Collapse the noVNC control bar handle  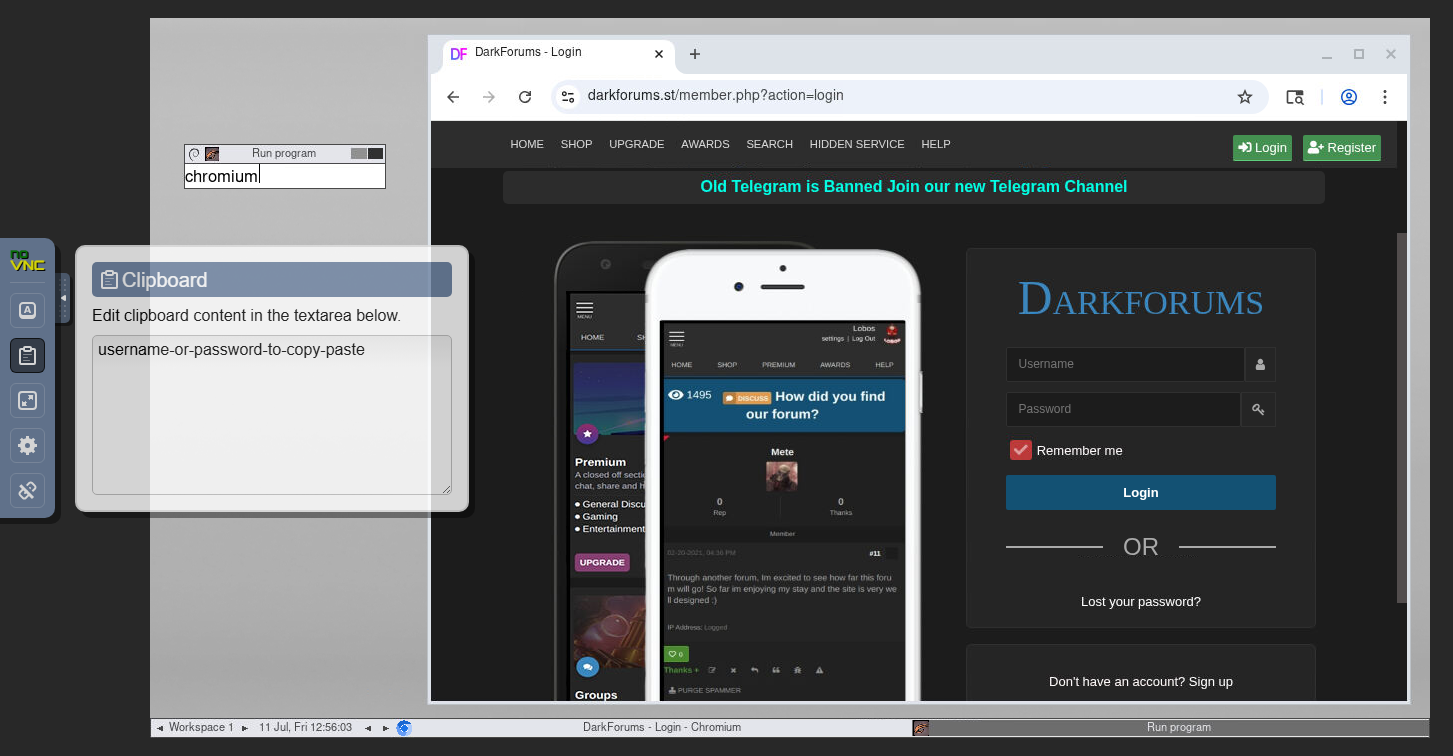pos(64,298)
